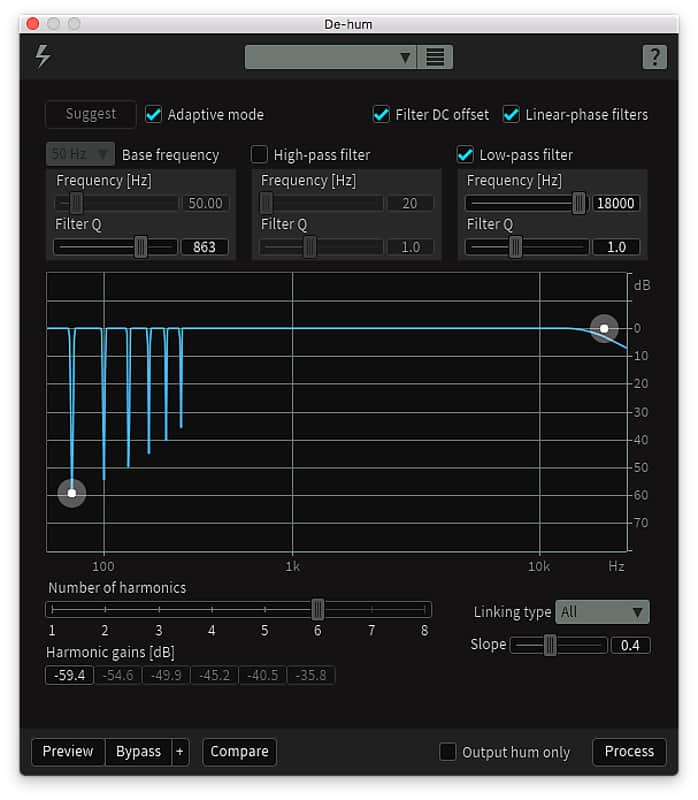The width and height of the screenshot is (698, 800).
Task: Disable the Low-pass filter checkbox
Action: point(465,154)
